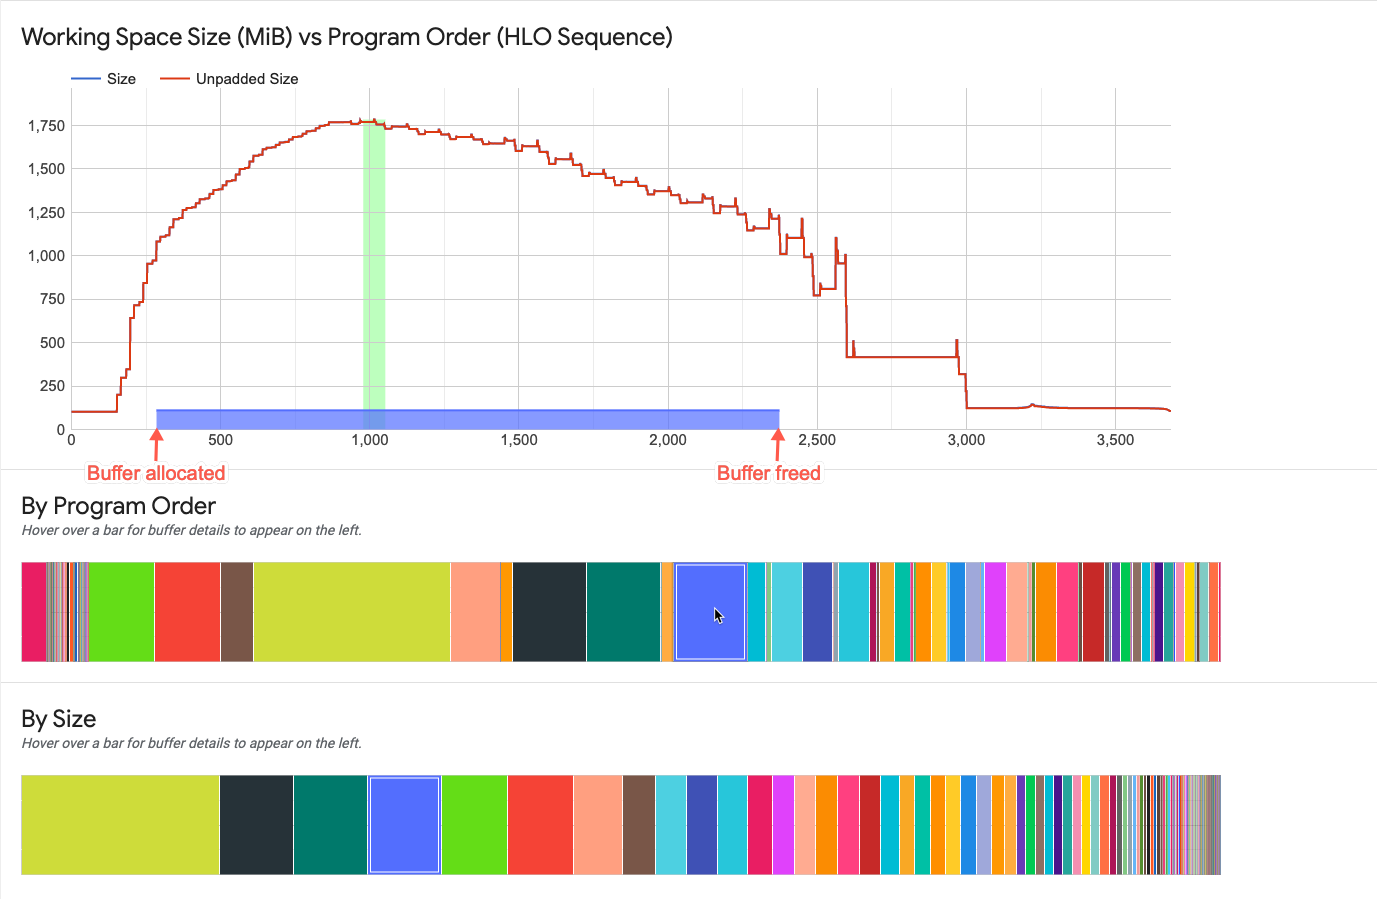
Task: Select the lime green bar in By Program Order
Action: click(x=121, y=612)
